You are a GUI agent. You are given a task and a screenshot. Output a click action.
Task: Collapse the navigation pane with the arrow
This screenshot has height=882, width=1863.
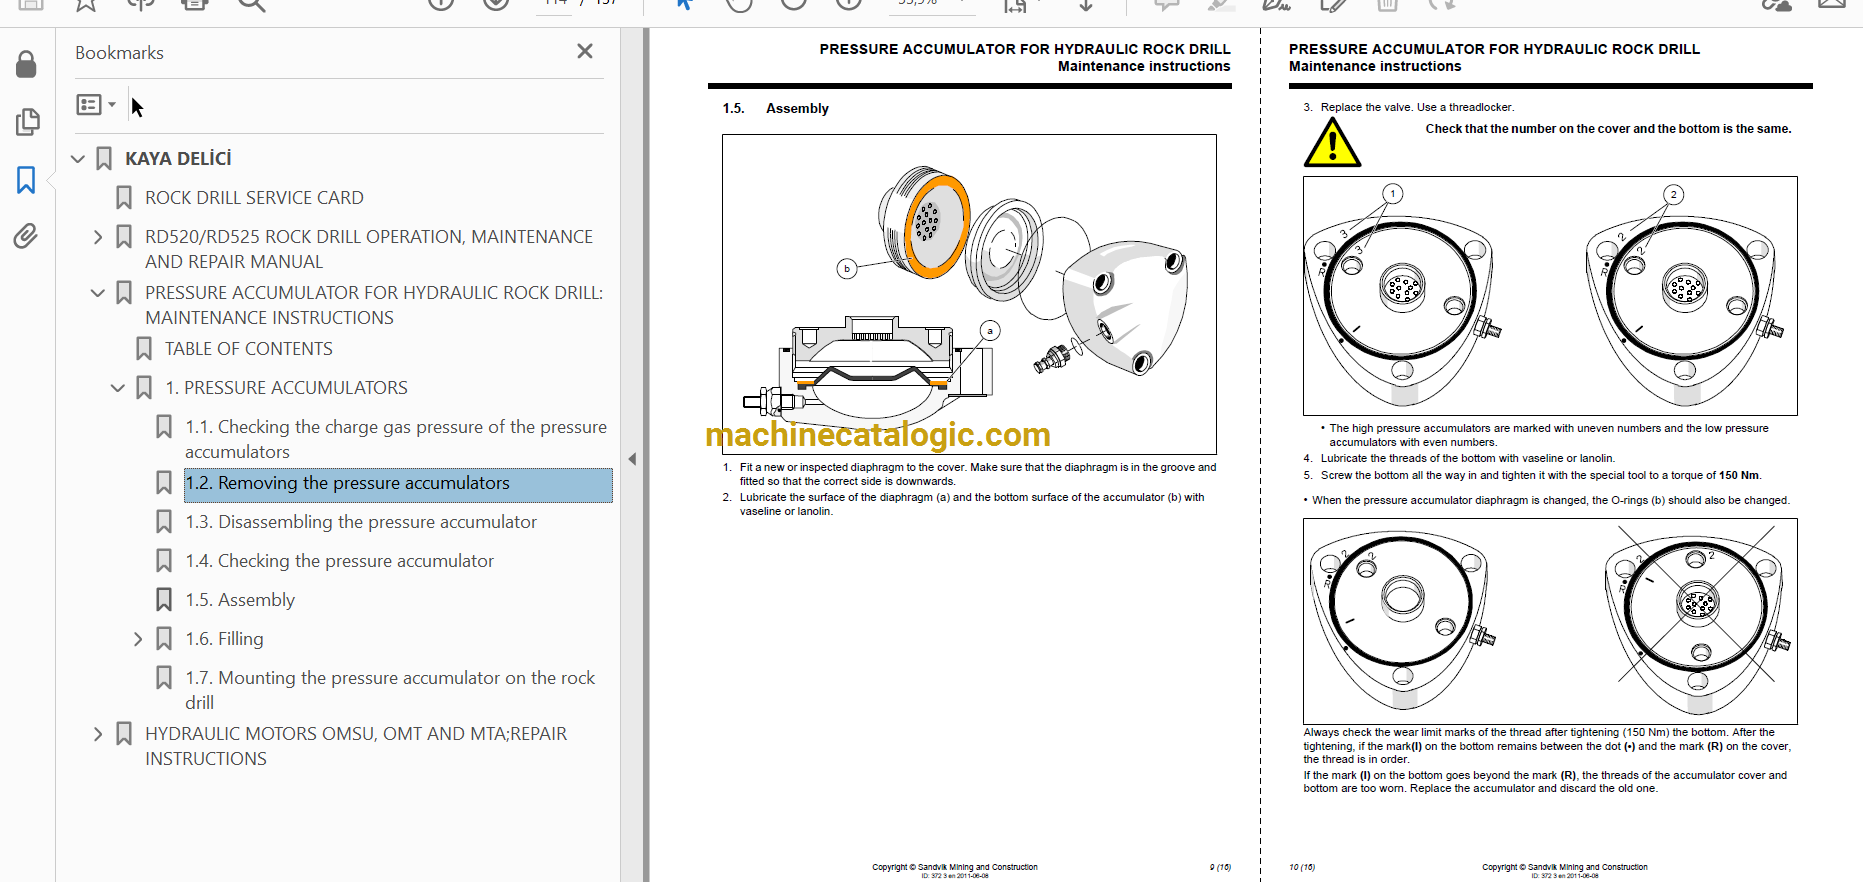click(x=632, y=459)
